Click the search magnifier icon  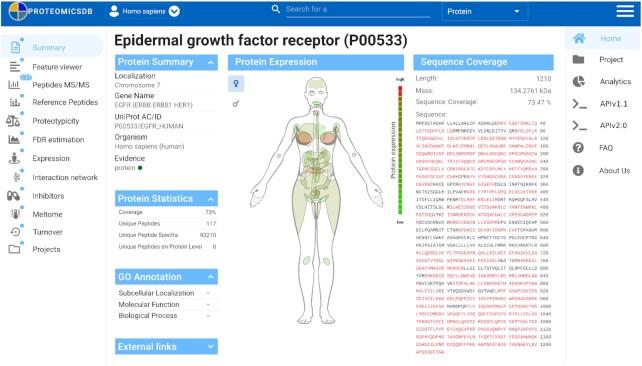[x=276, y=9]
